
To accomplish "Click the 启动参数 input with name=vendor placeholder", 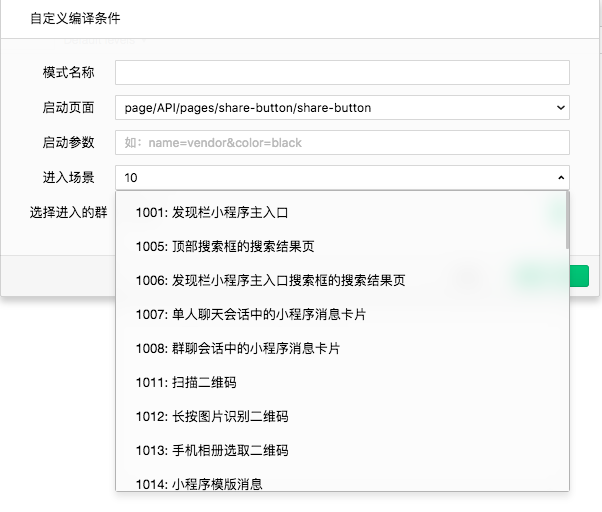I will tap(342, 143).
